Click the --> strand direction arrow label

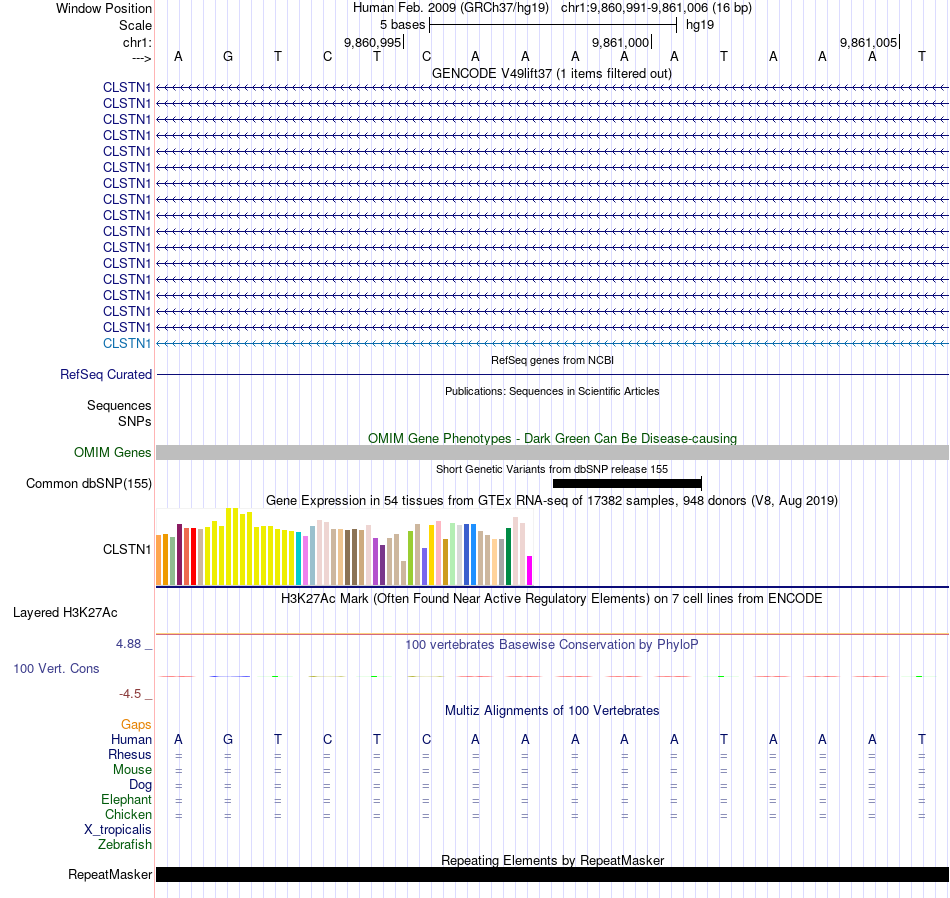[142, 58]
